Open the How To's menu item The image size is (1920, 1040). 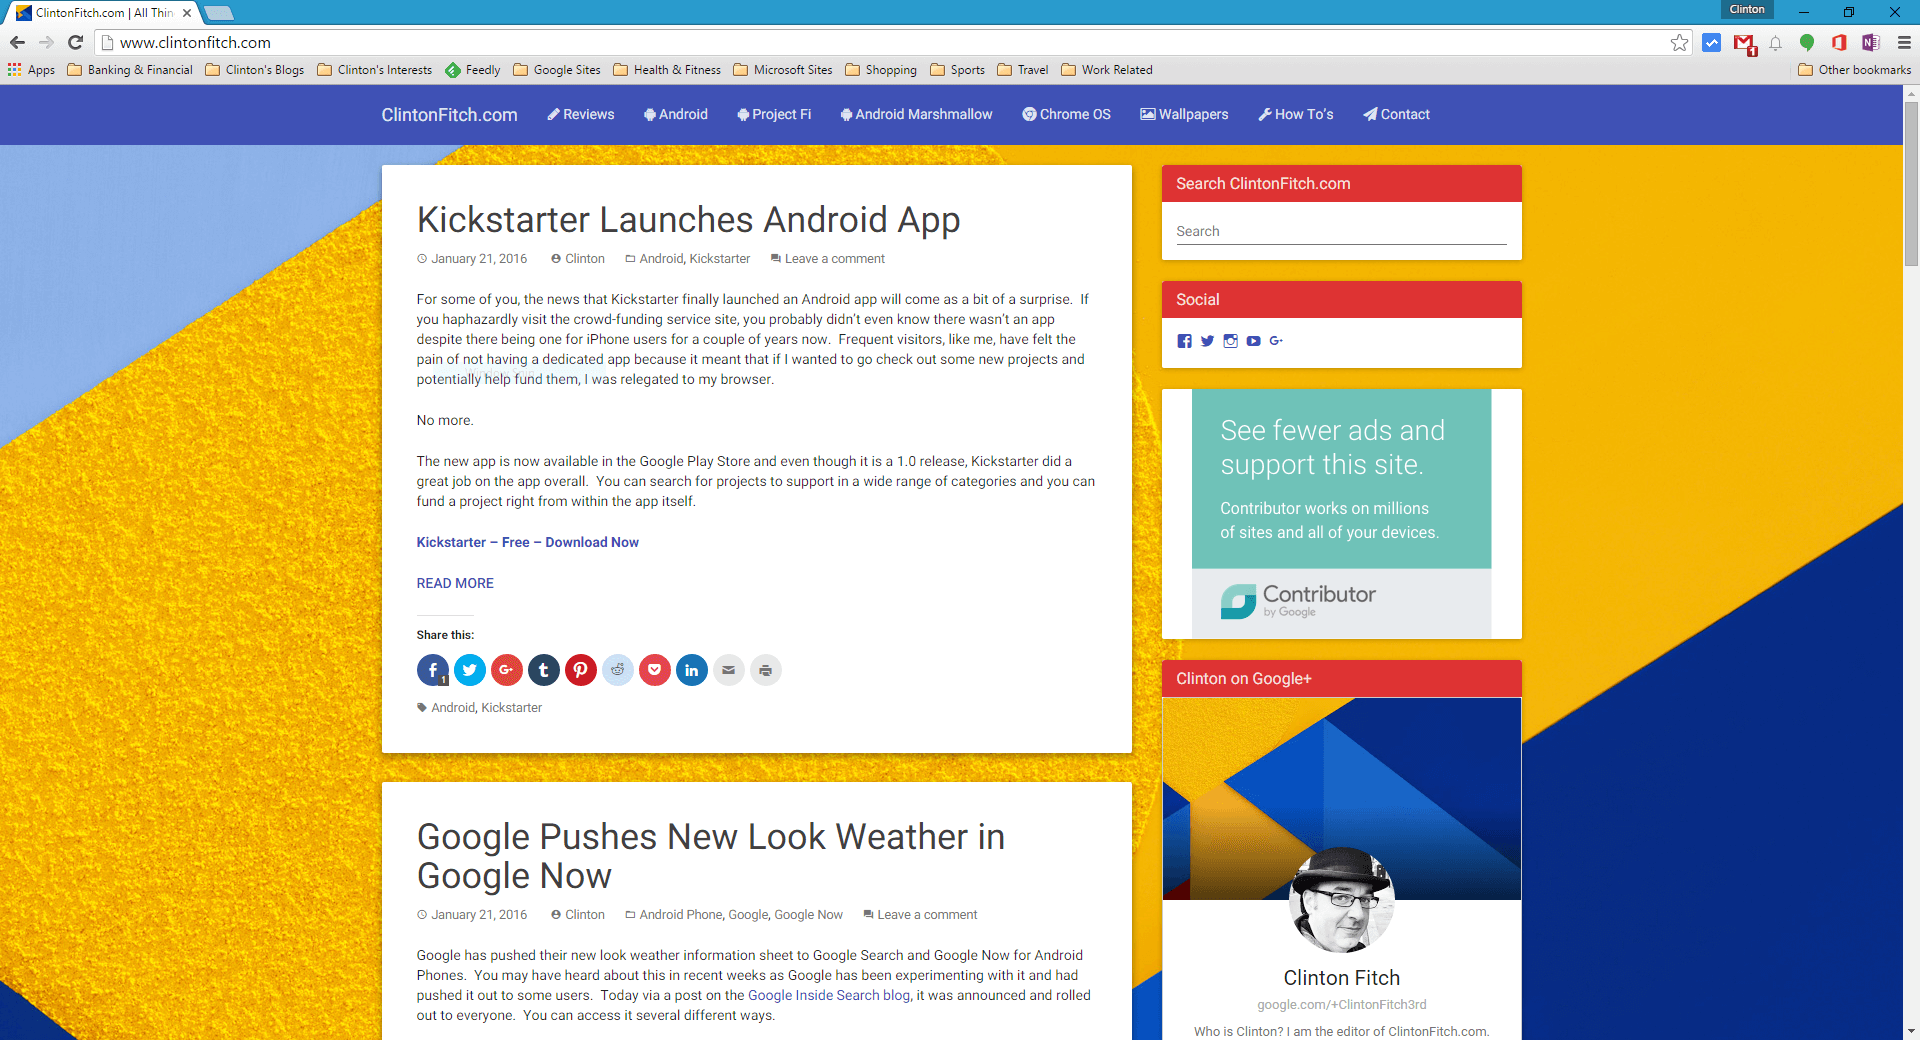click(x=1296, y=114)
